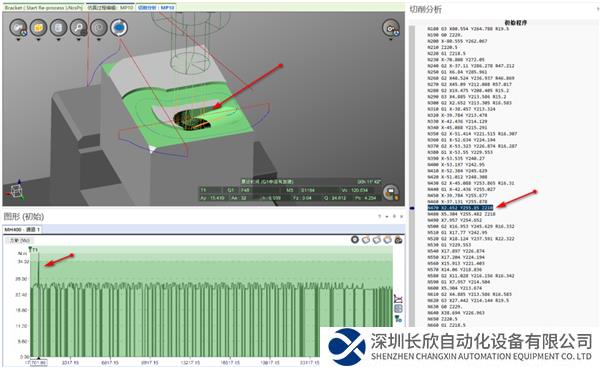Select program line N350 G2
Screen dimensions: 600x367
tap(472, 134)
